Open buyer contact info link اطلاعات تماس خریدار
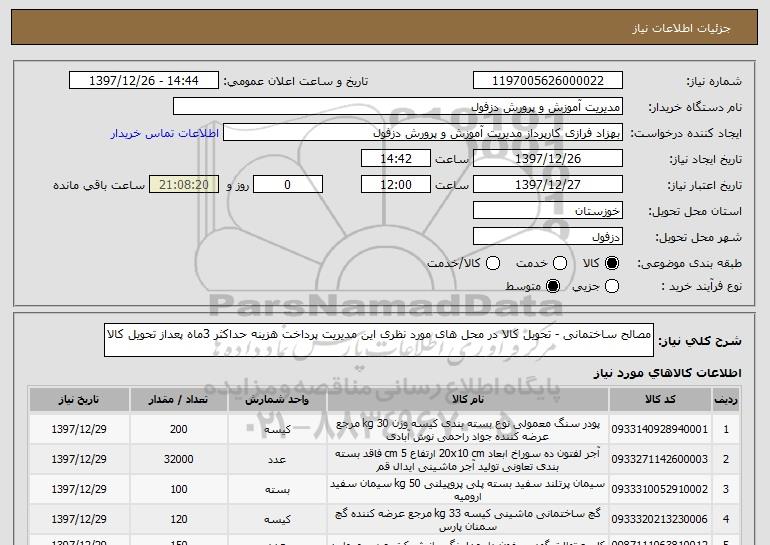The image size is (770, 545). click(x=165, y=133)
